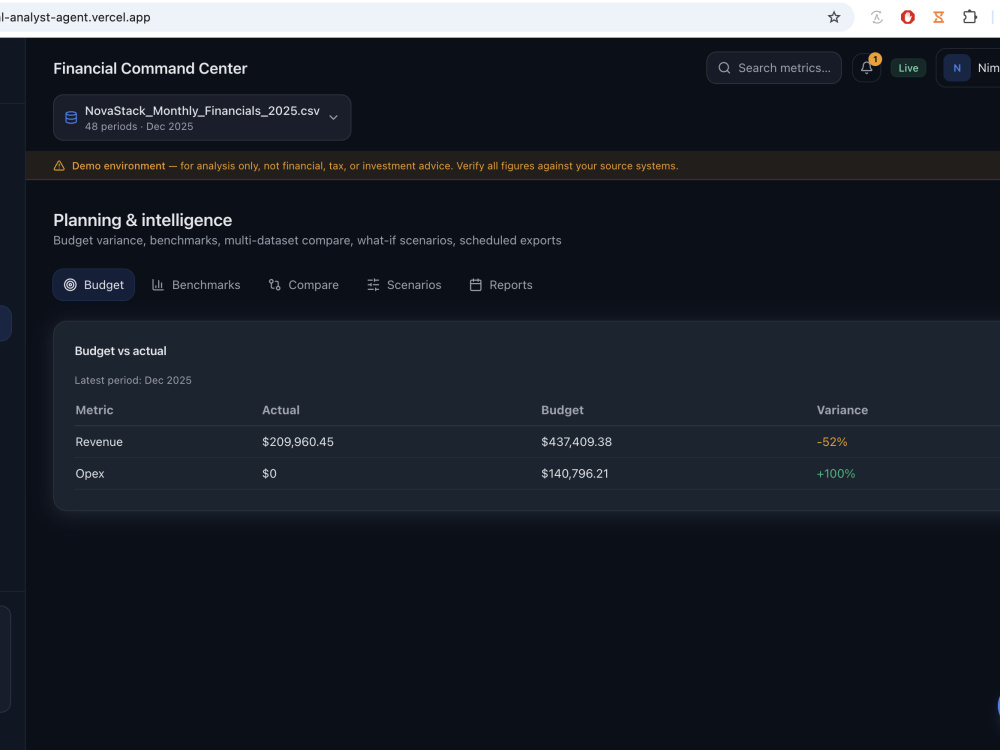Click the 48 periods · Dec 2025 subtitle

pyautogui.click(x=139, y=126)
